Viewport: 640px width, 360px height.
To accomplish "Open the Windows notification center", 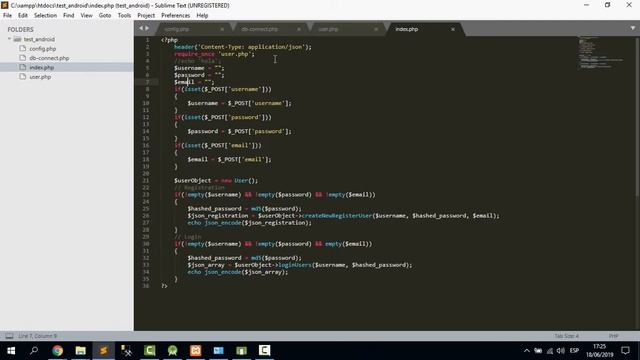I will (625, 351).
